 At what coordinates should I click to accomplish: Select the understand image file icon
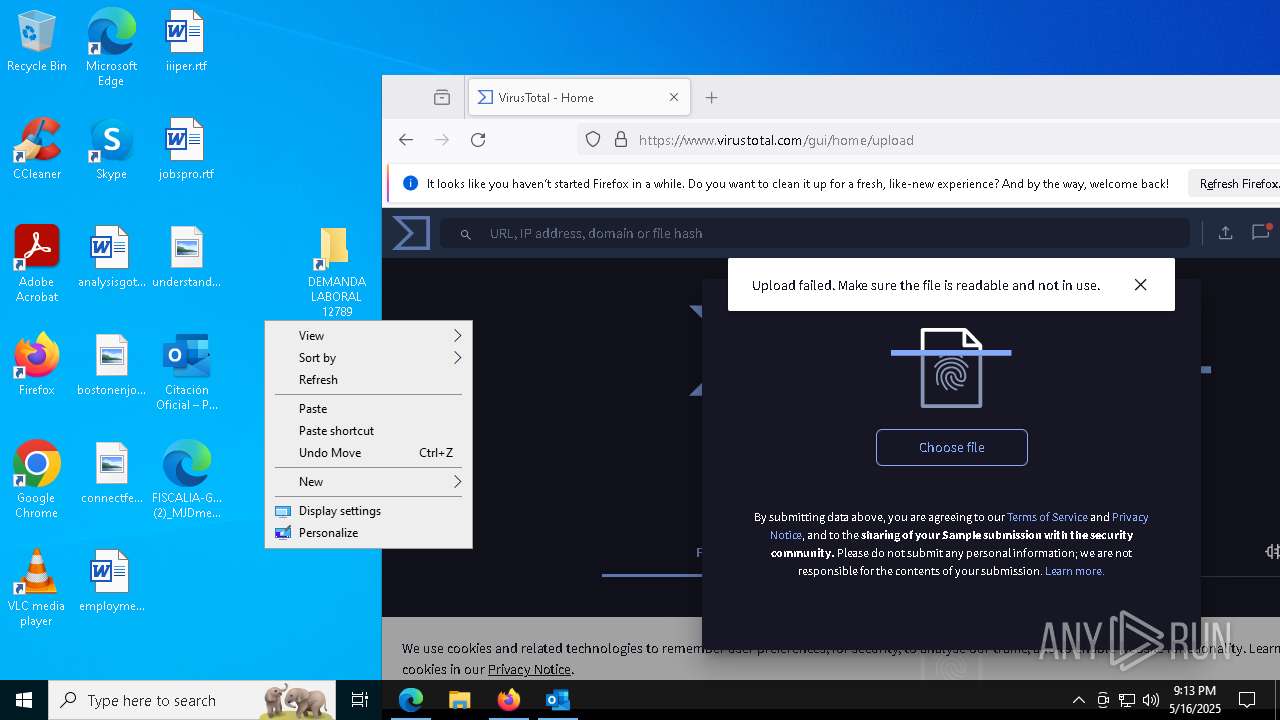pyautogui.click(x=185, y=258)
